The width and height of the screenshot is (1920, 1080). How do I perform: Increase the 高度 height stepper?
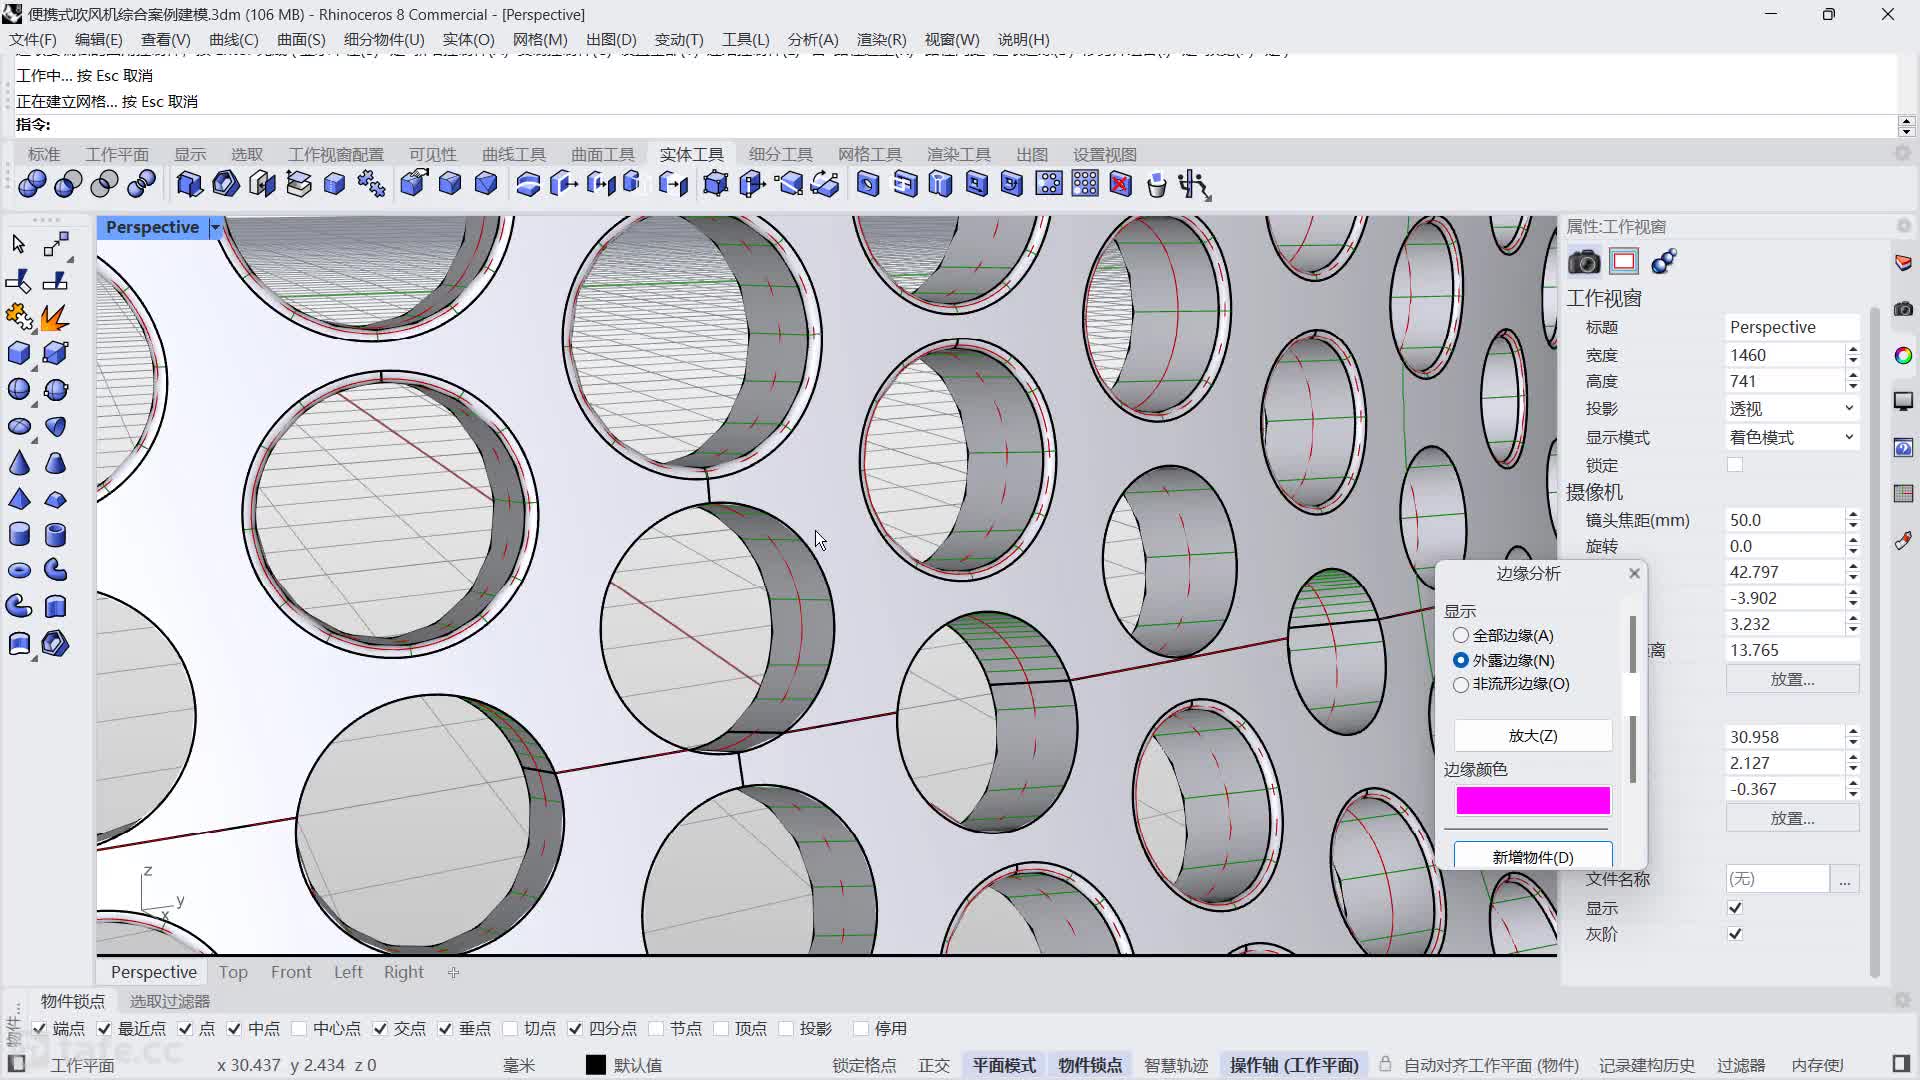[x=1853, y=376]
